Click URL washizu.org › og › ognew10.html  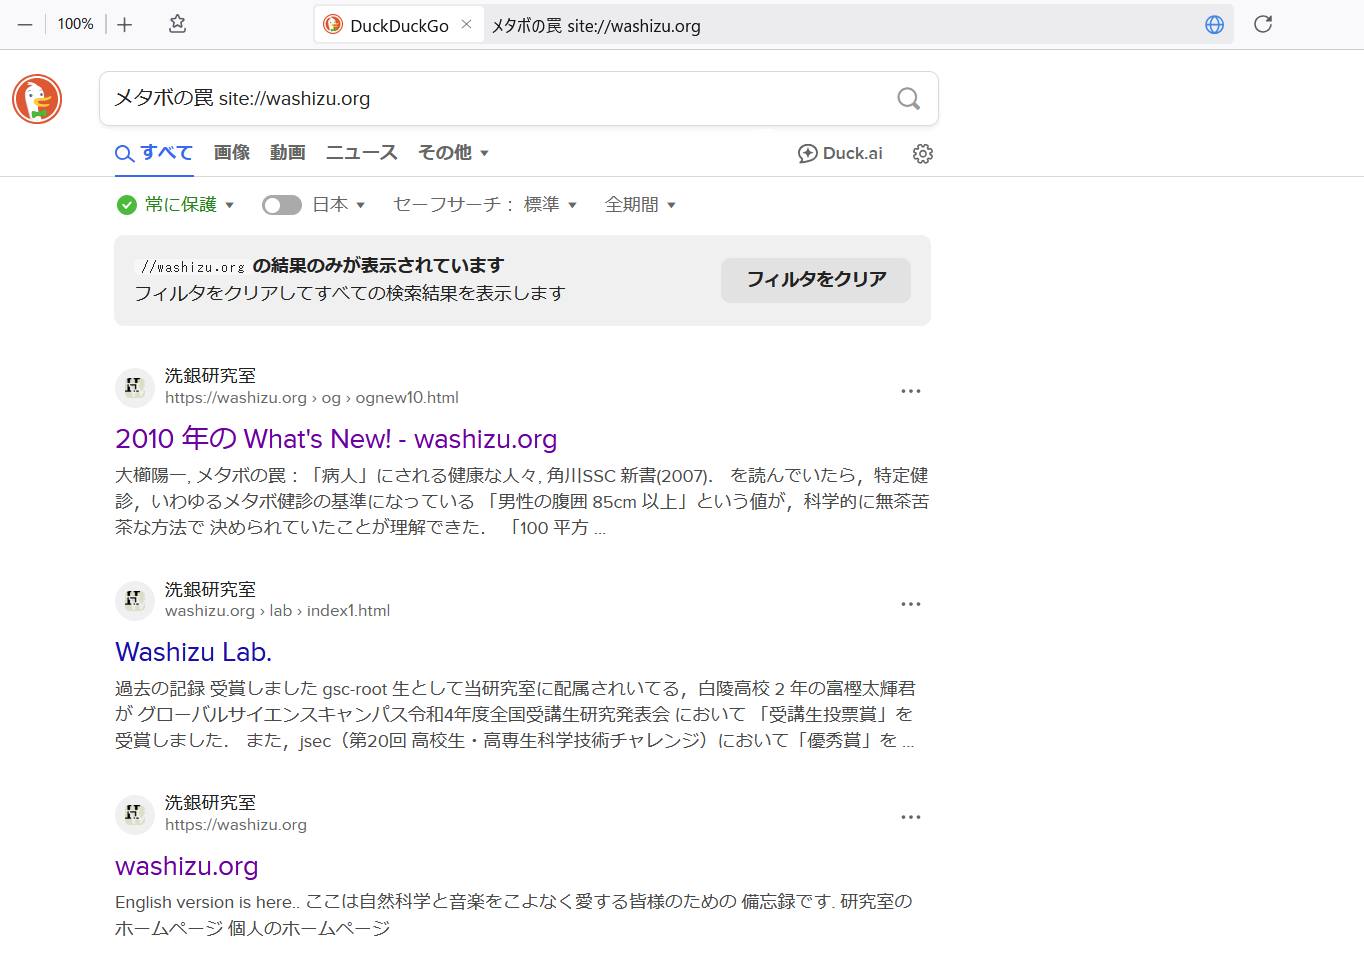tap(312, 398)
